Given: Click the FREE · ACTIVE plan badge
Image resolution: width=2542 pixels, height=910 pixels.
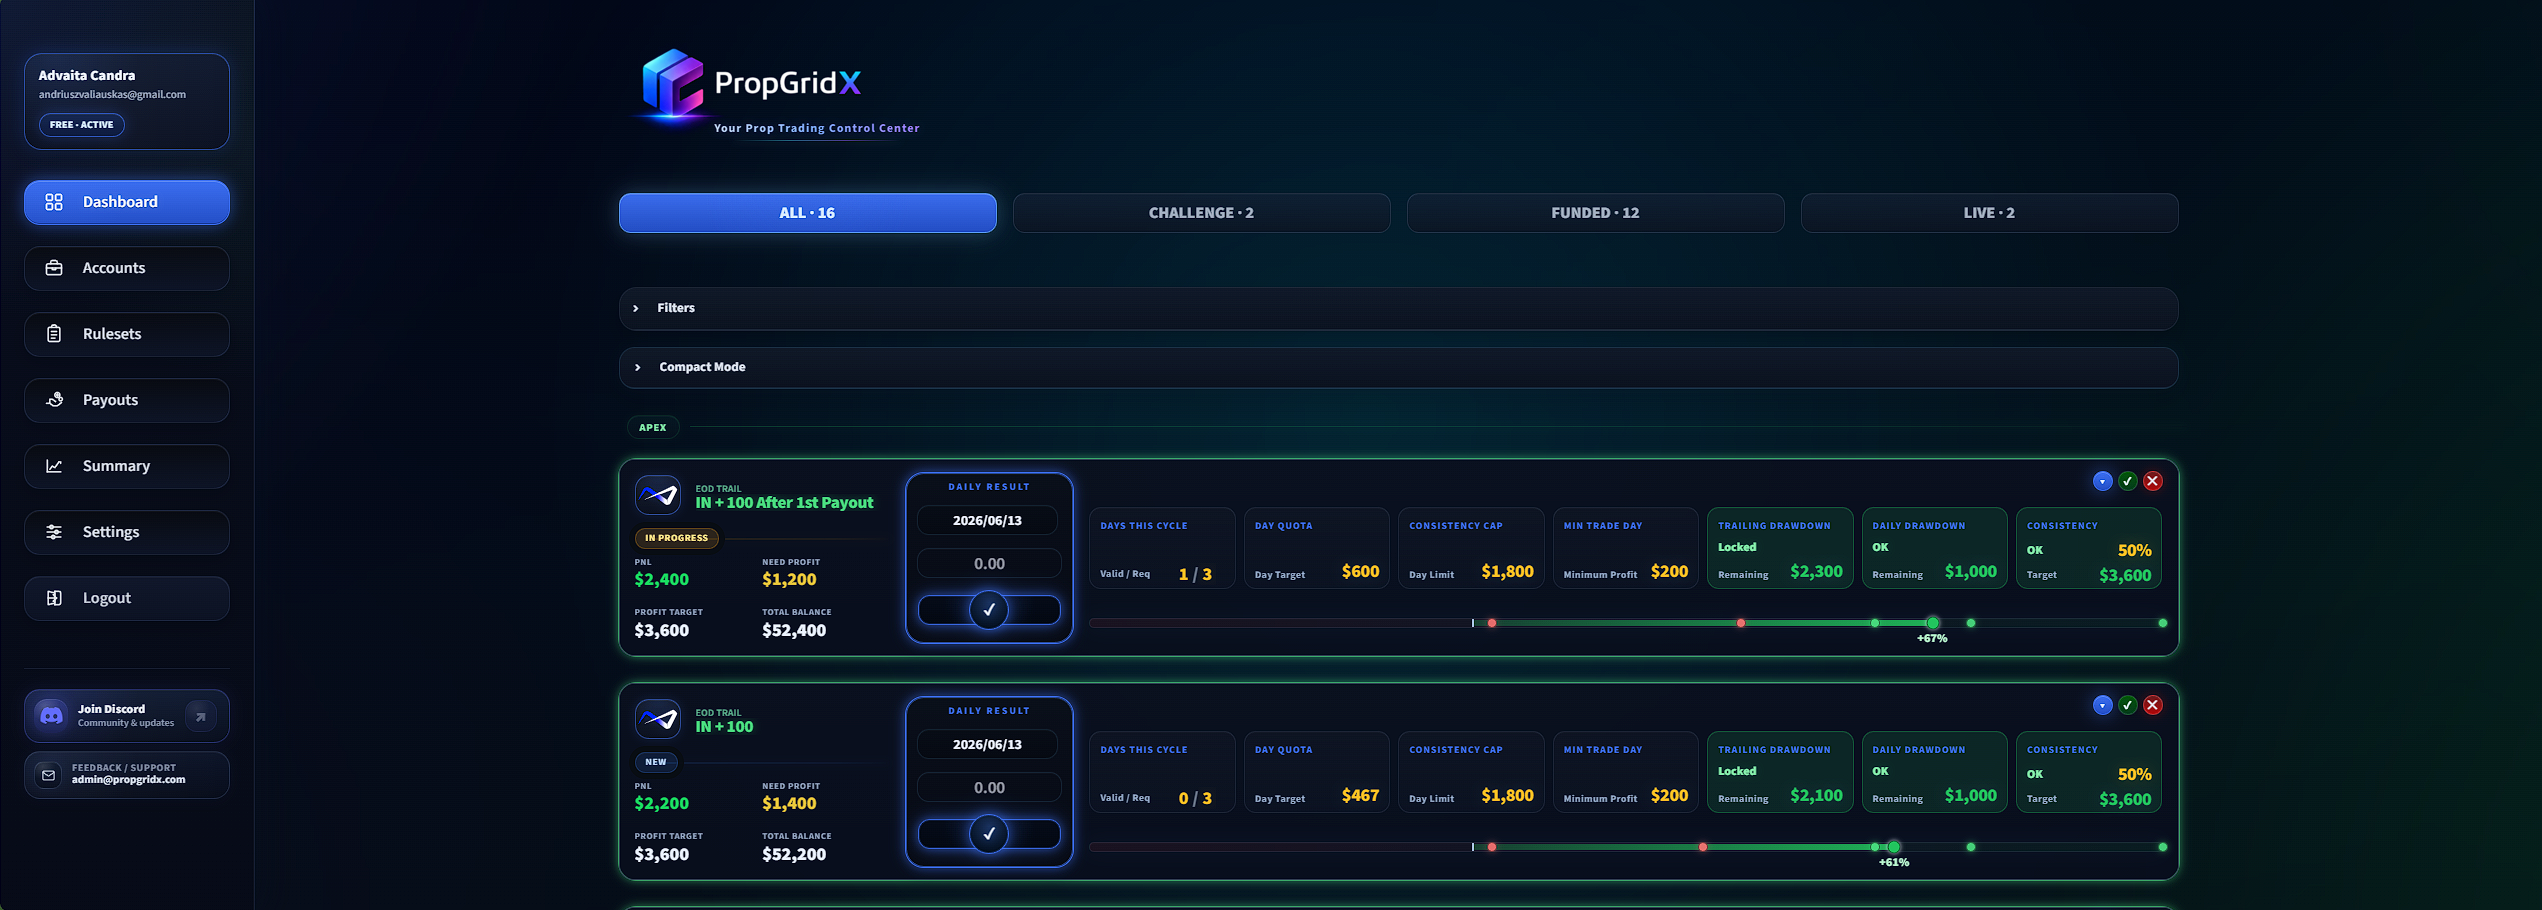Looking at the screenshot, I should pyautogui.click(x=82, y=125).
